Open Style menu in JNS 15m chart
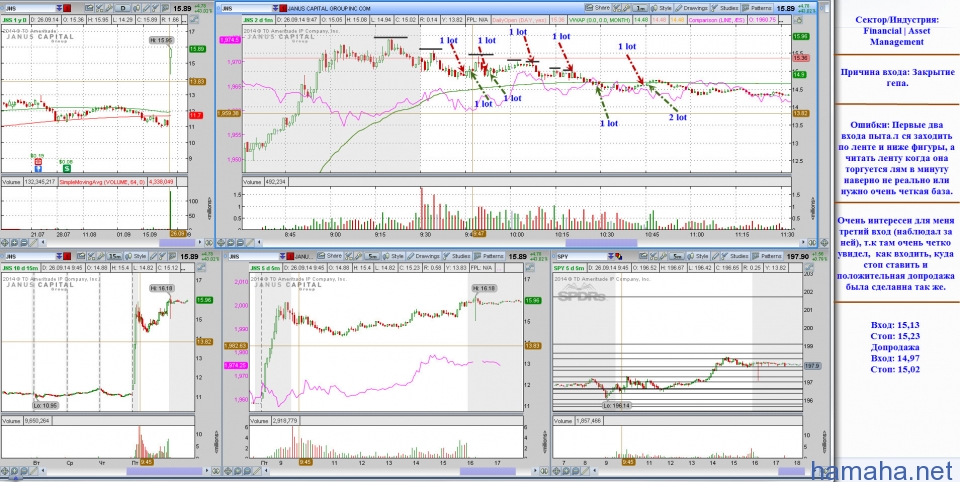The height and width of the screenshot is (482, 960). click(135, 256)
